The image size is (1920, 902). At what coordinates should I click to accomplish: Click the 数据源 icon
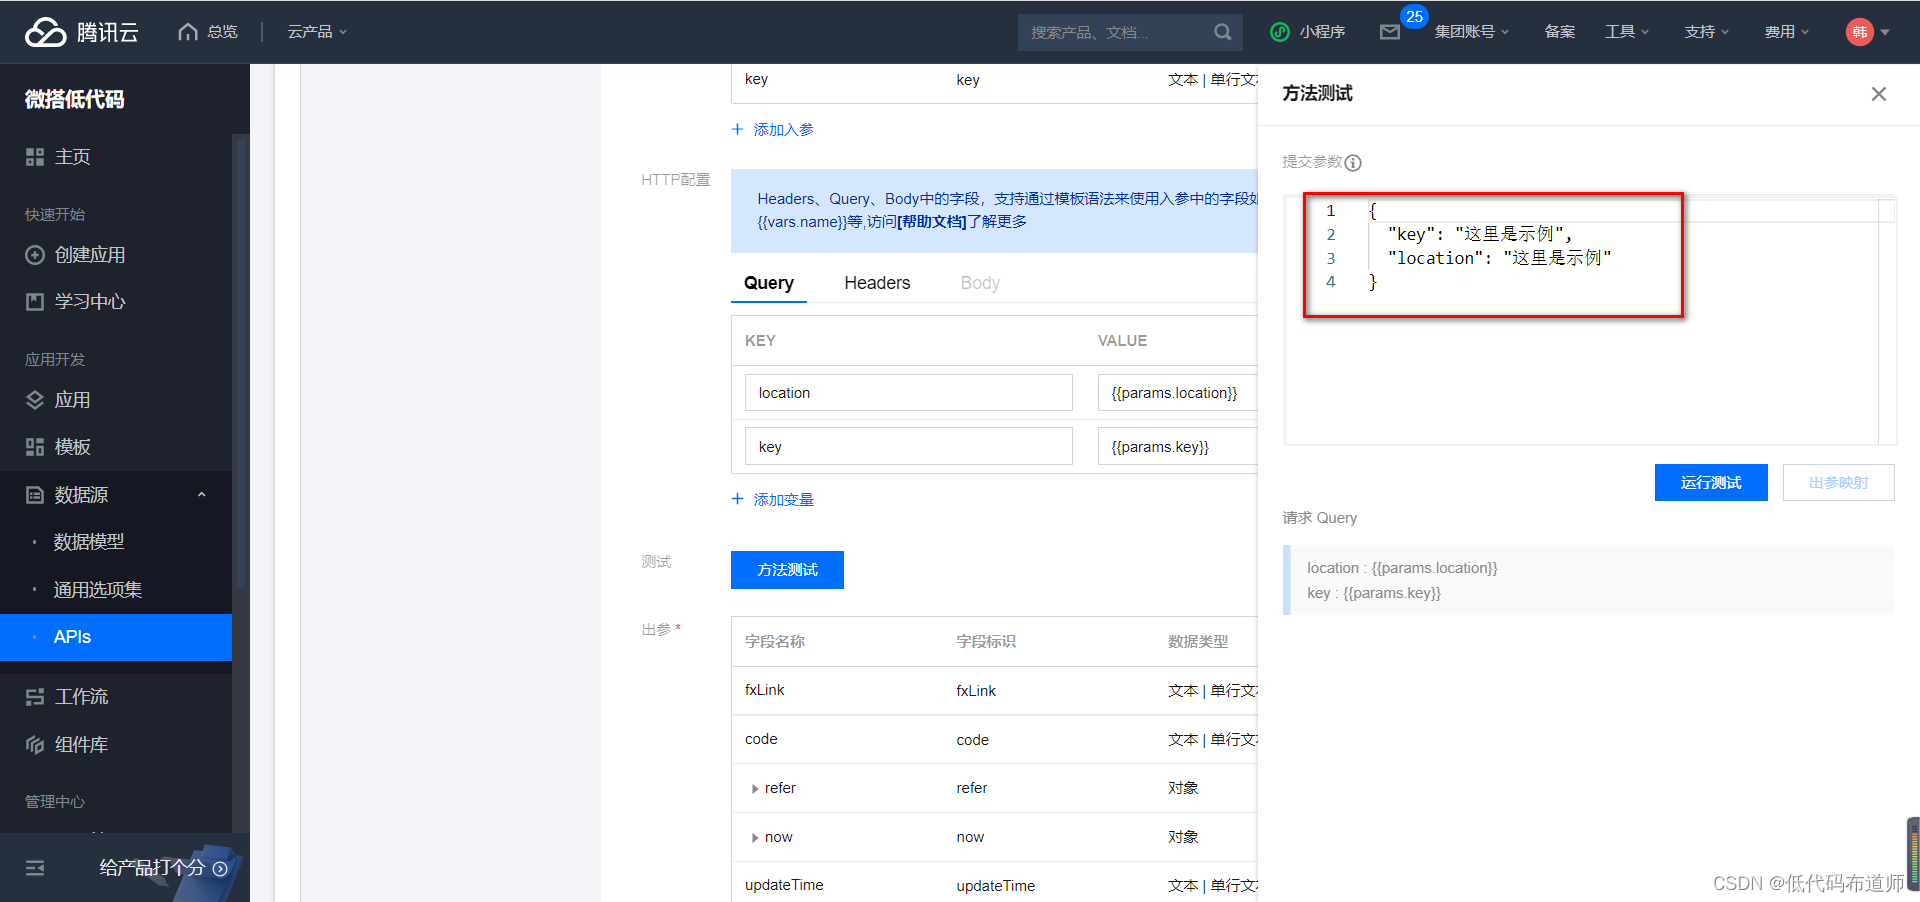[35, 495]
